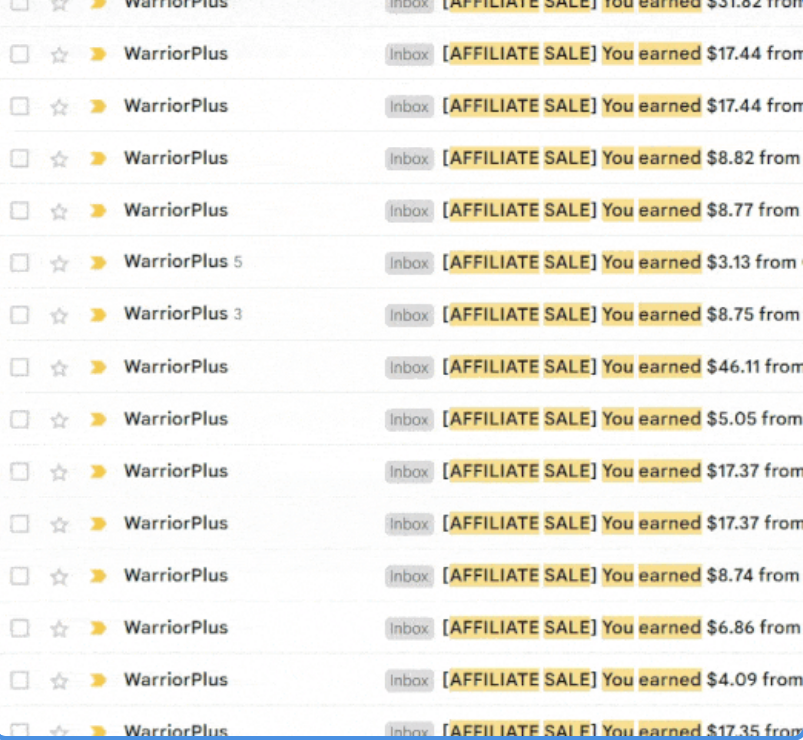Check the $5.05 email's checkbox

tap(19, 419)
